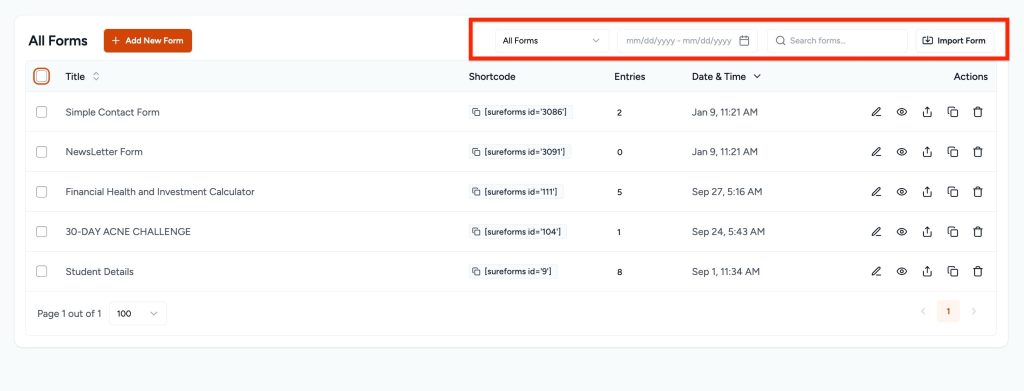Edit the Student Details form
The image size is (1024, 391).
pos(876,272)
